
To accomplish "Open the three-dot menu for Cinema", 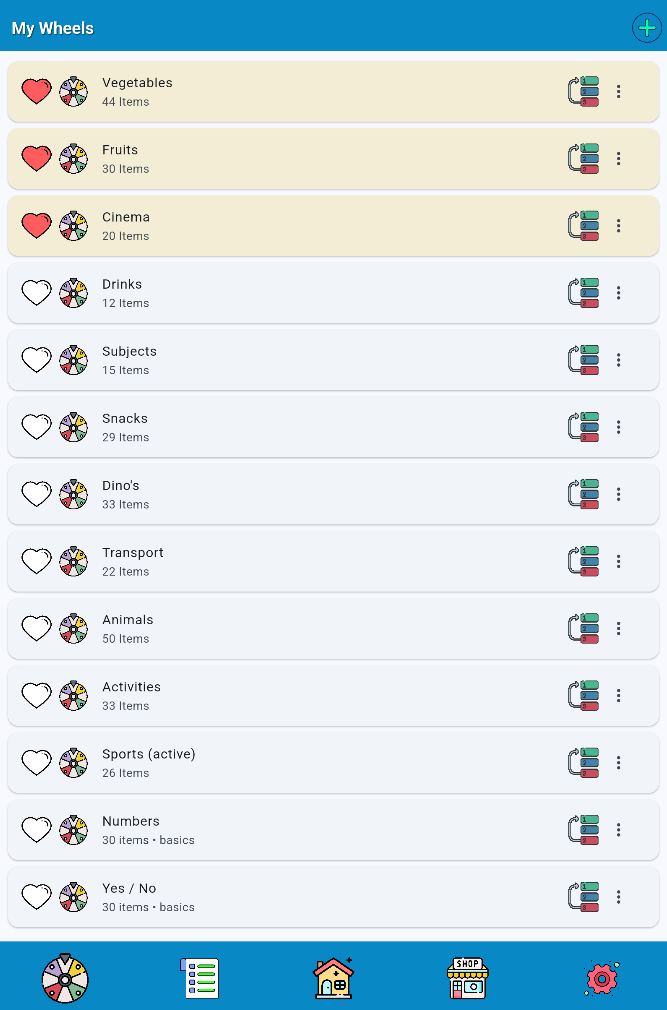I will tap(619, 225).
